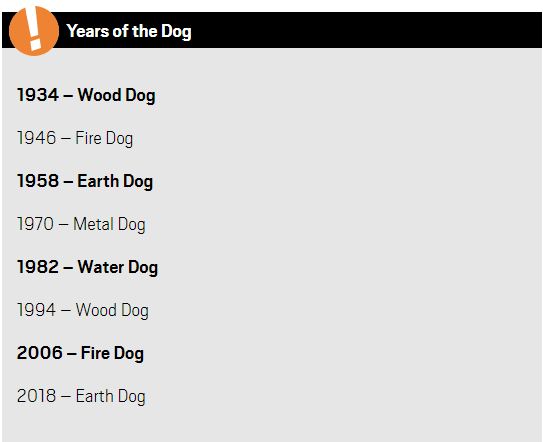Click the year 1970 text
This screenshot has height=442, width=543.
click(x=35, y=224)
